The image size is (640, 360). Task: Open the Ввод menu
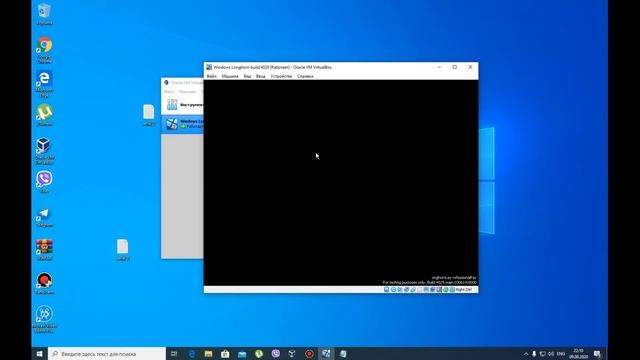point(260,76)
